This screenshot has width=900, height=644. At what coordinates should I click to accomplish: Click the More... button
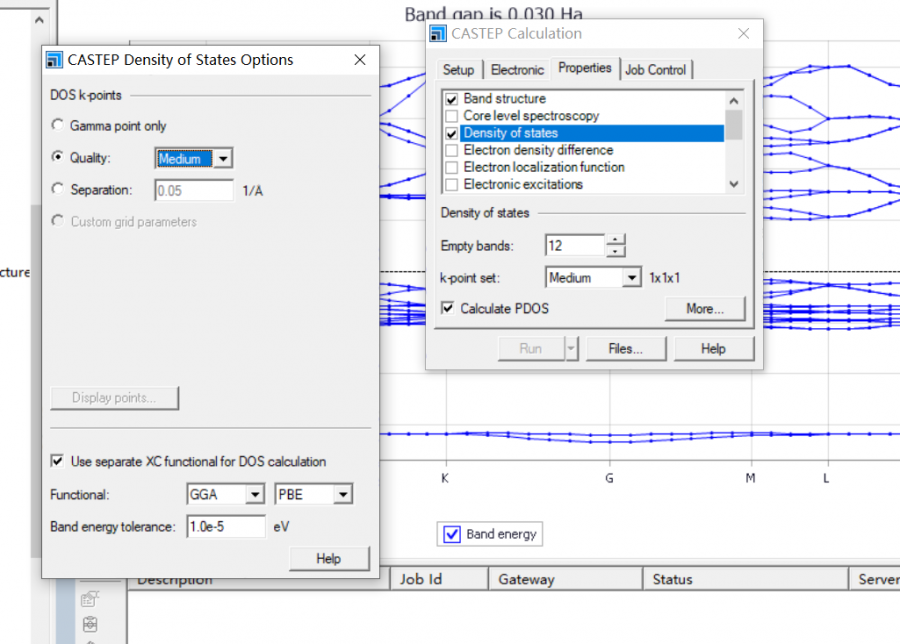click(705, 309)
